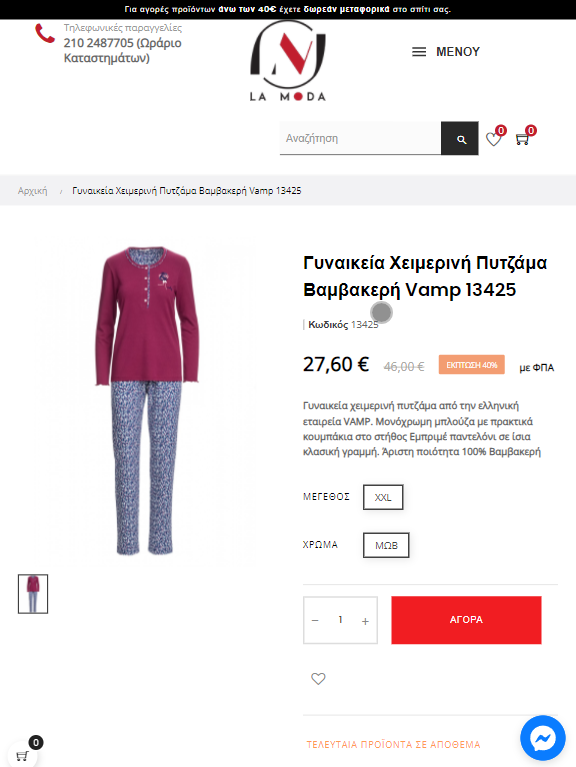Open the Messenger chat bubble
Viewport: 576px width, 767px height.
tap(543, 738)
